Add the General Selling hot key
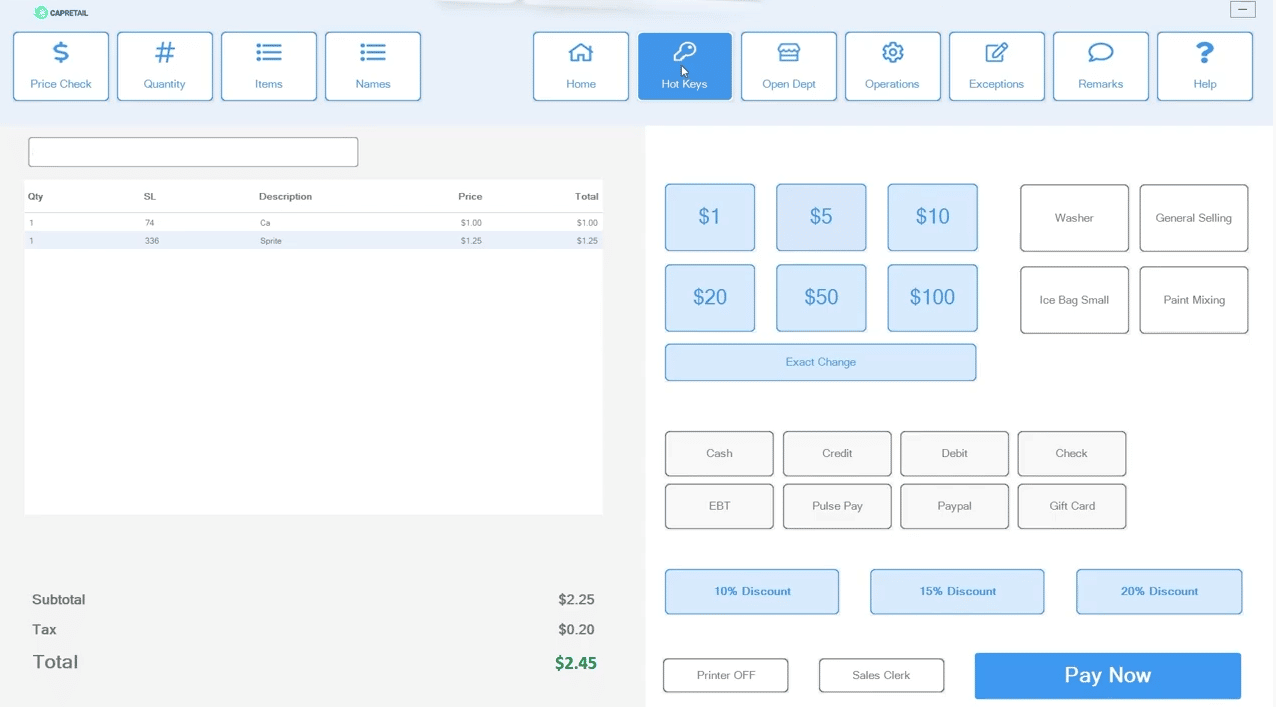Viewport: 1276px width, 707px height. pyautogui.click(x=1194, y=218)
